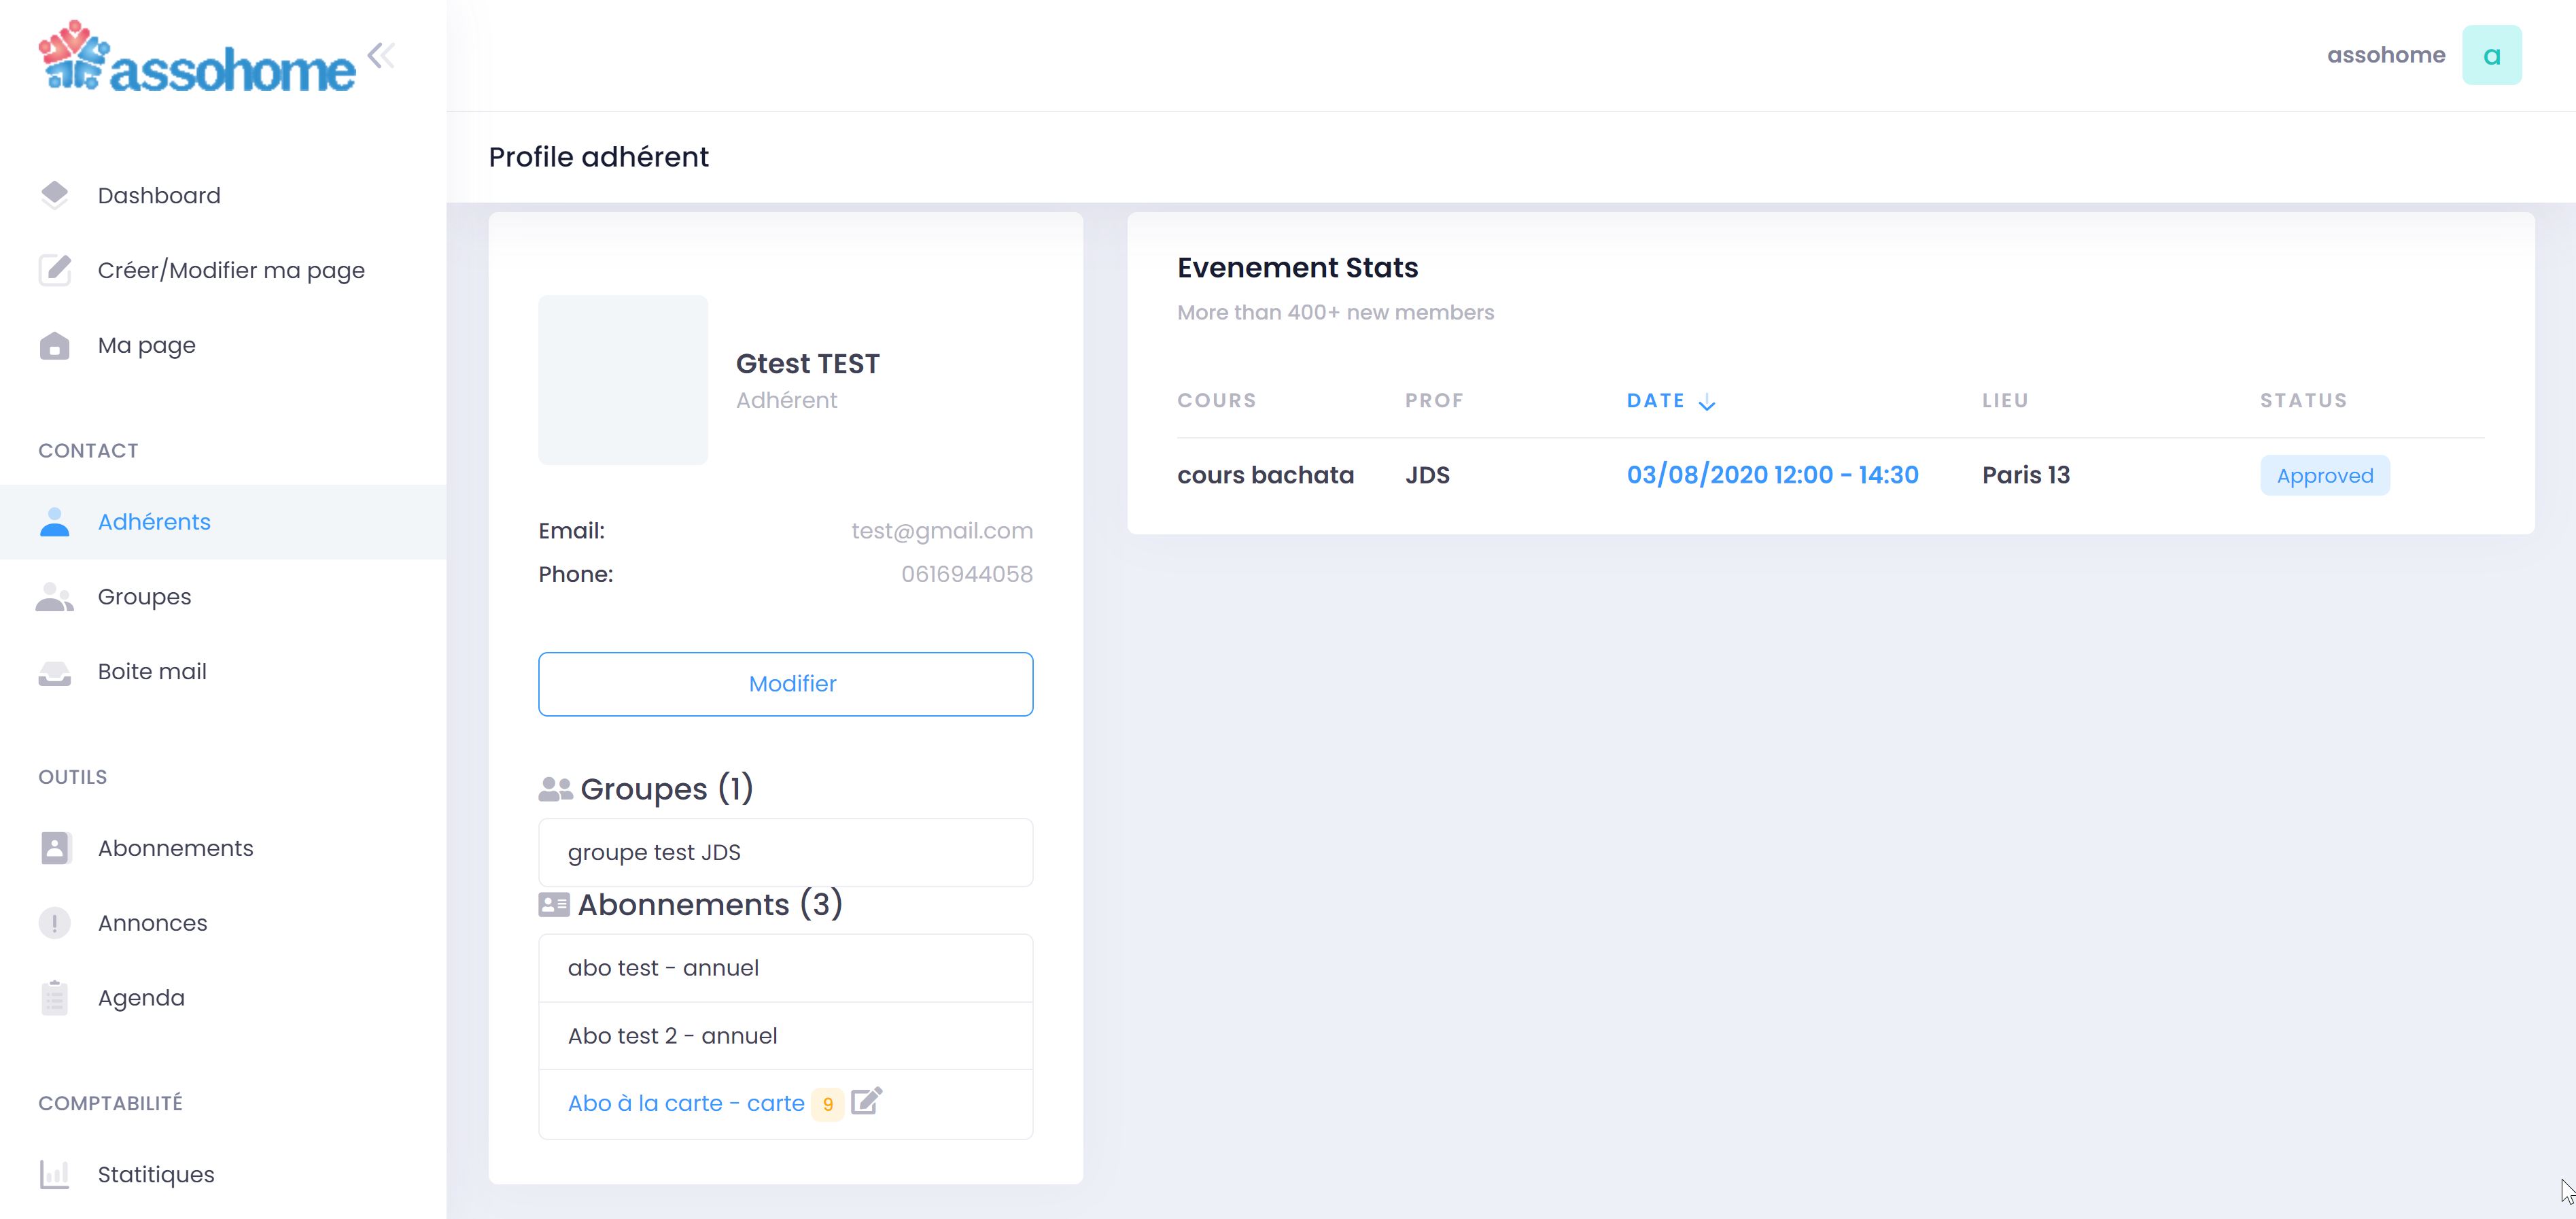Click the Annonces exclamation icon
Screen dimensions: 2576x1219
point(54,923)
